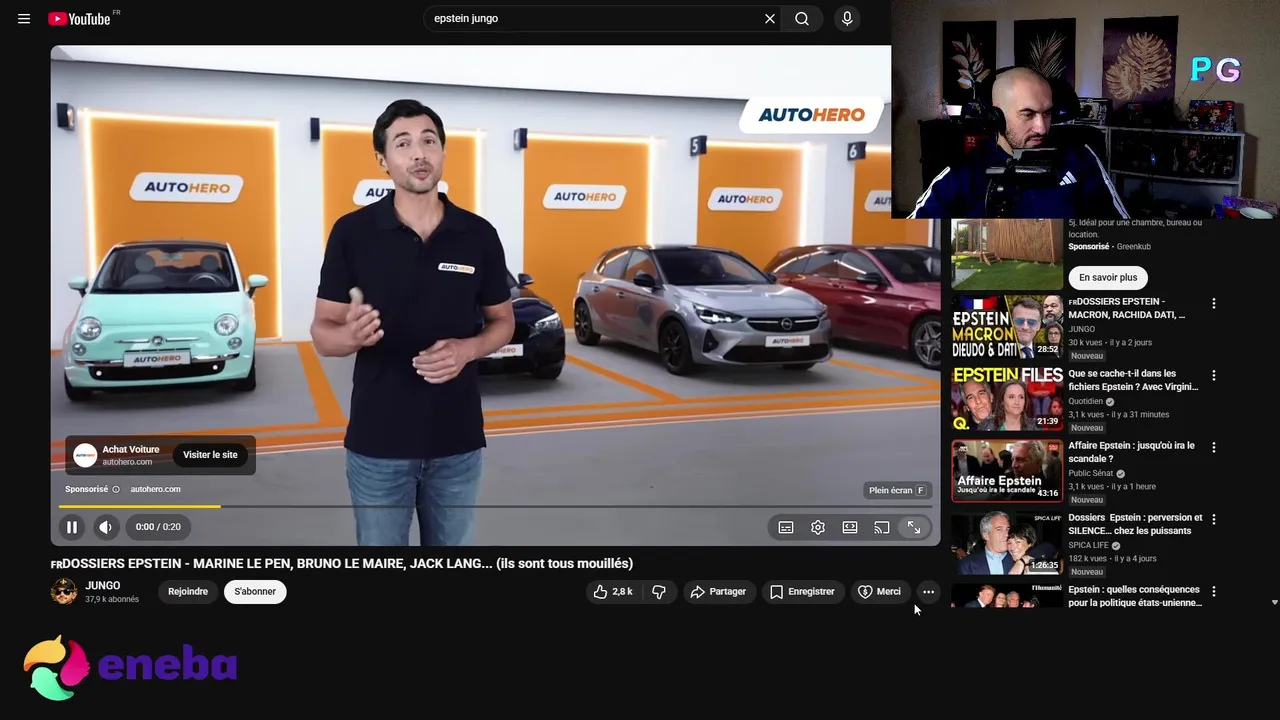Clear the search box with X
1280x720 pixels.
[770, 18]
